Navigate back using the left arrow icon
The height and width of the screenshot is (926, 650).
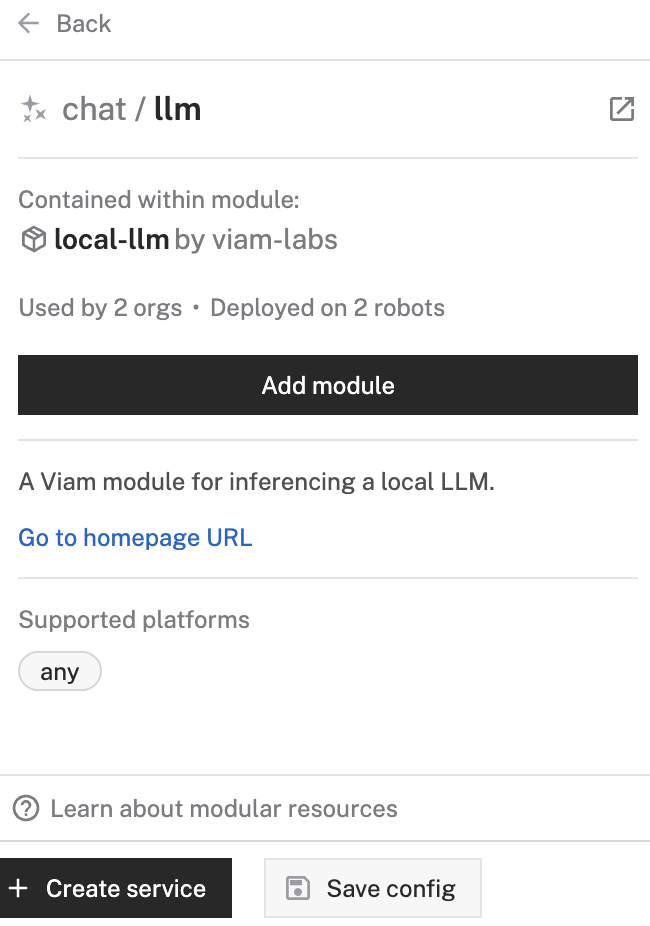point(28,23)
